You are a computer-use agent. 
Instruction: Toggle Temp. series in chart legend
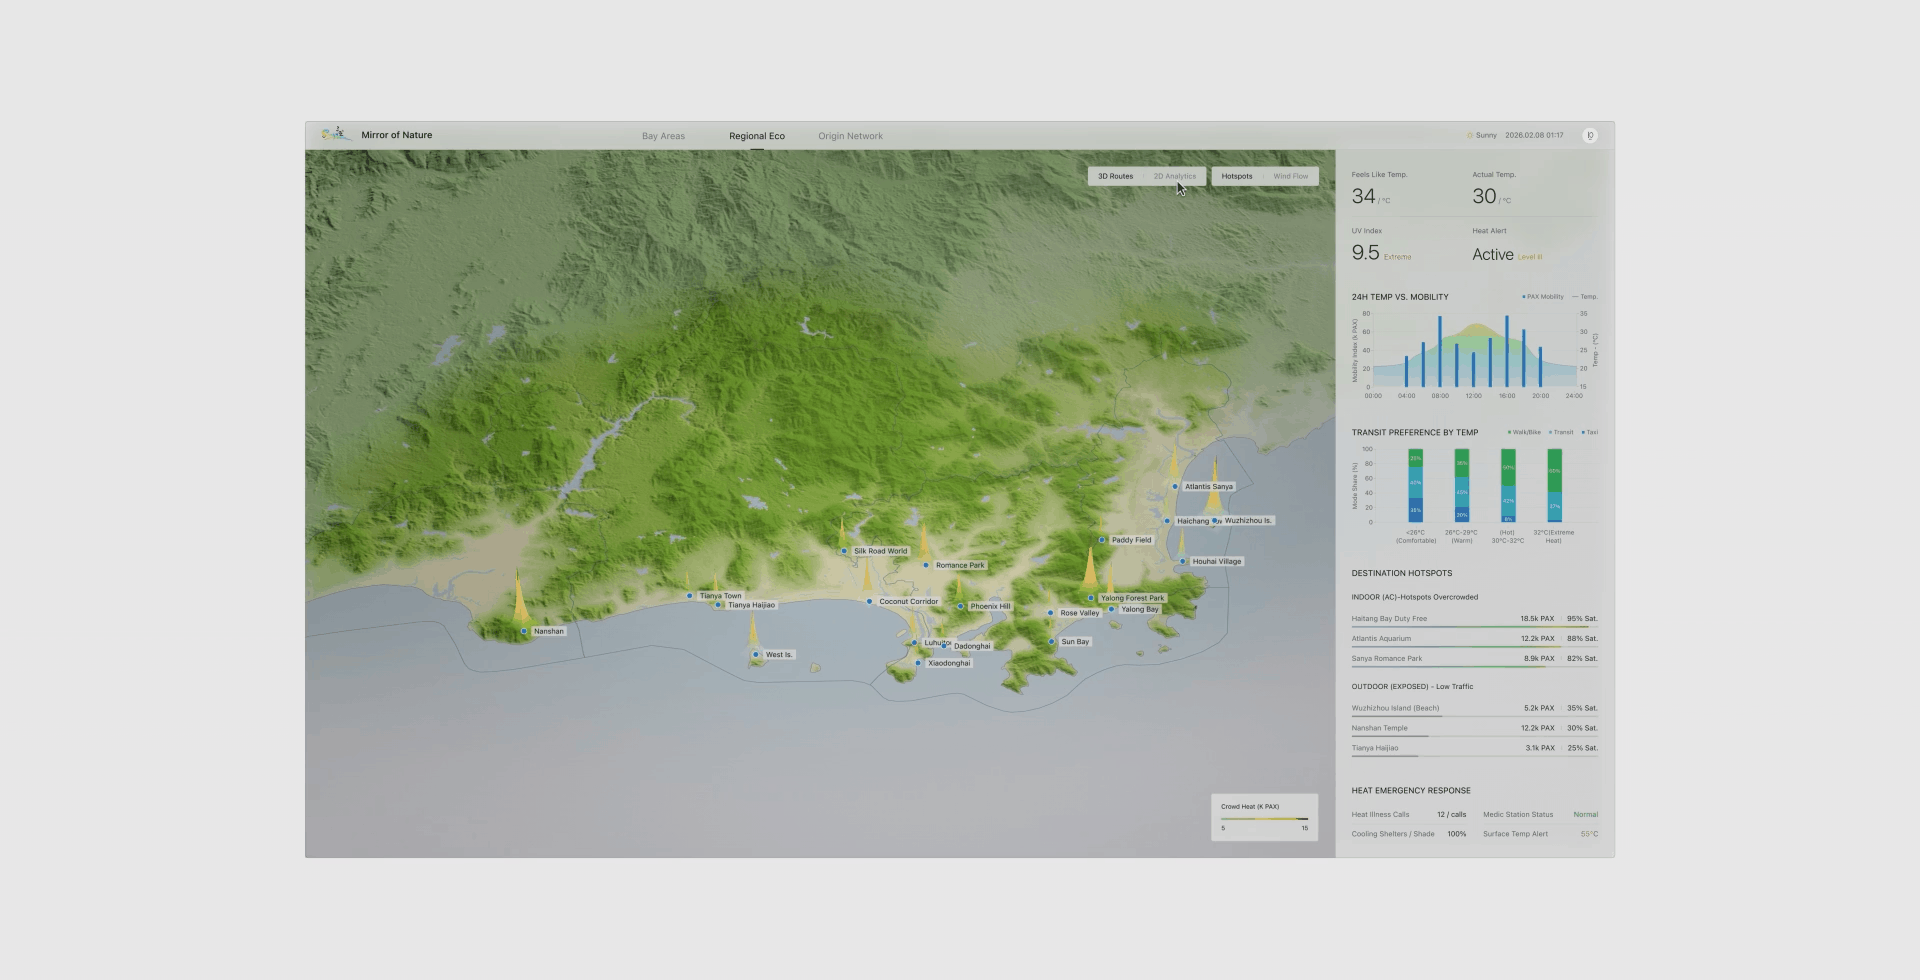[1585, 297]
